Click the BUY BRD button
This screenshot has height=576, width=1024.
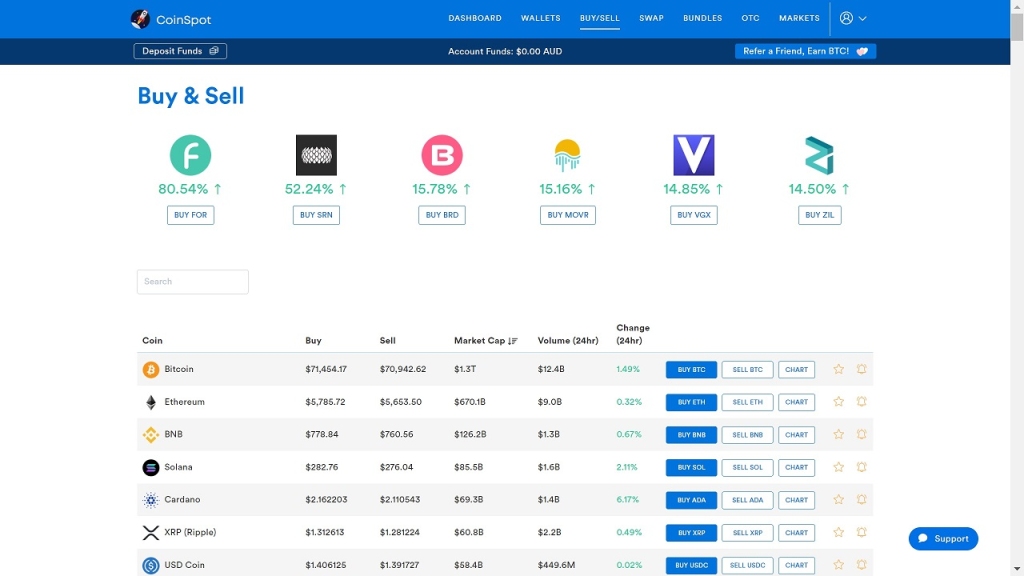(x=442, y=215)
